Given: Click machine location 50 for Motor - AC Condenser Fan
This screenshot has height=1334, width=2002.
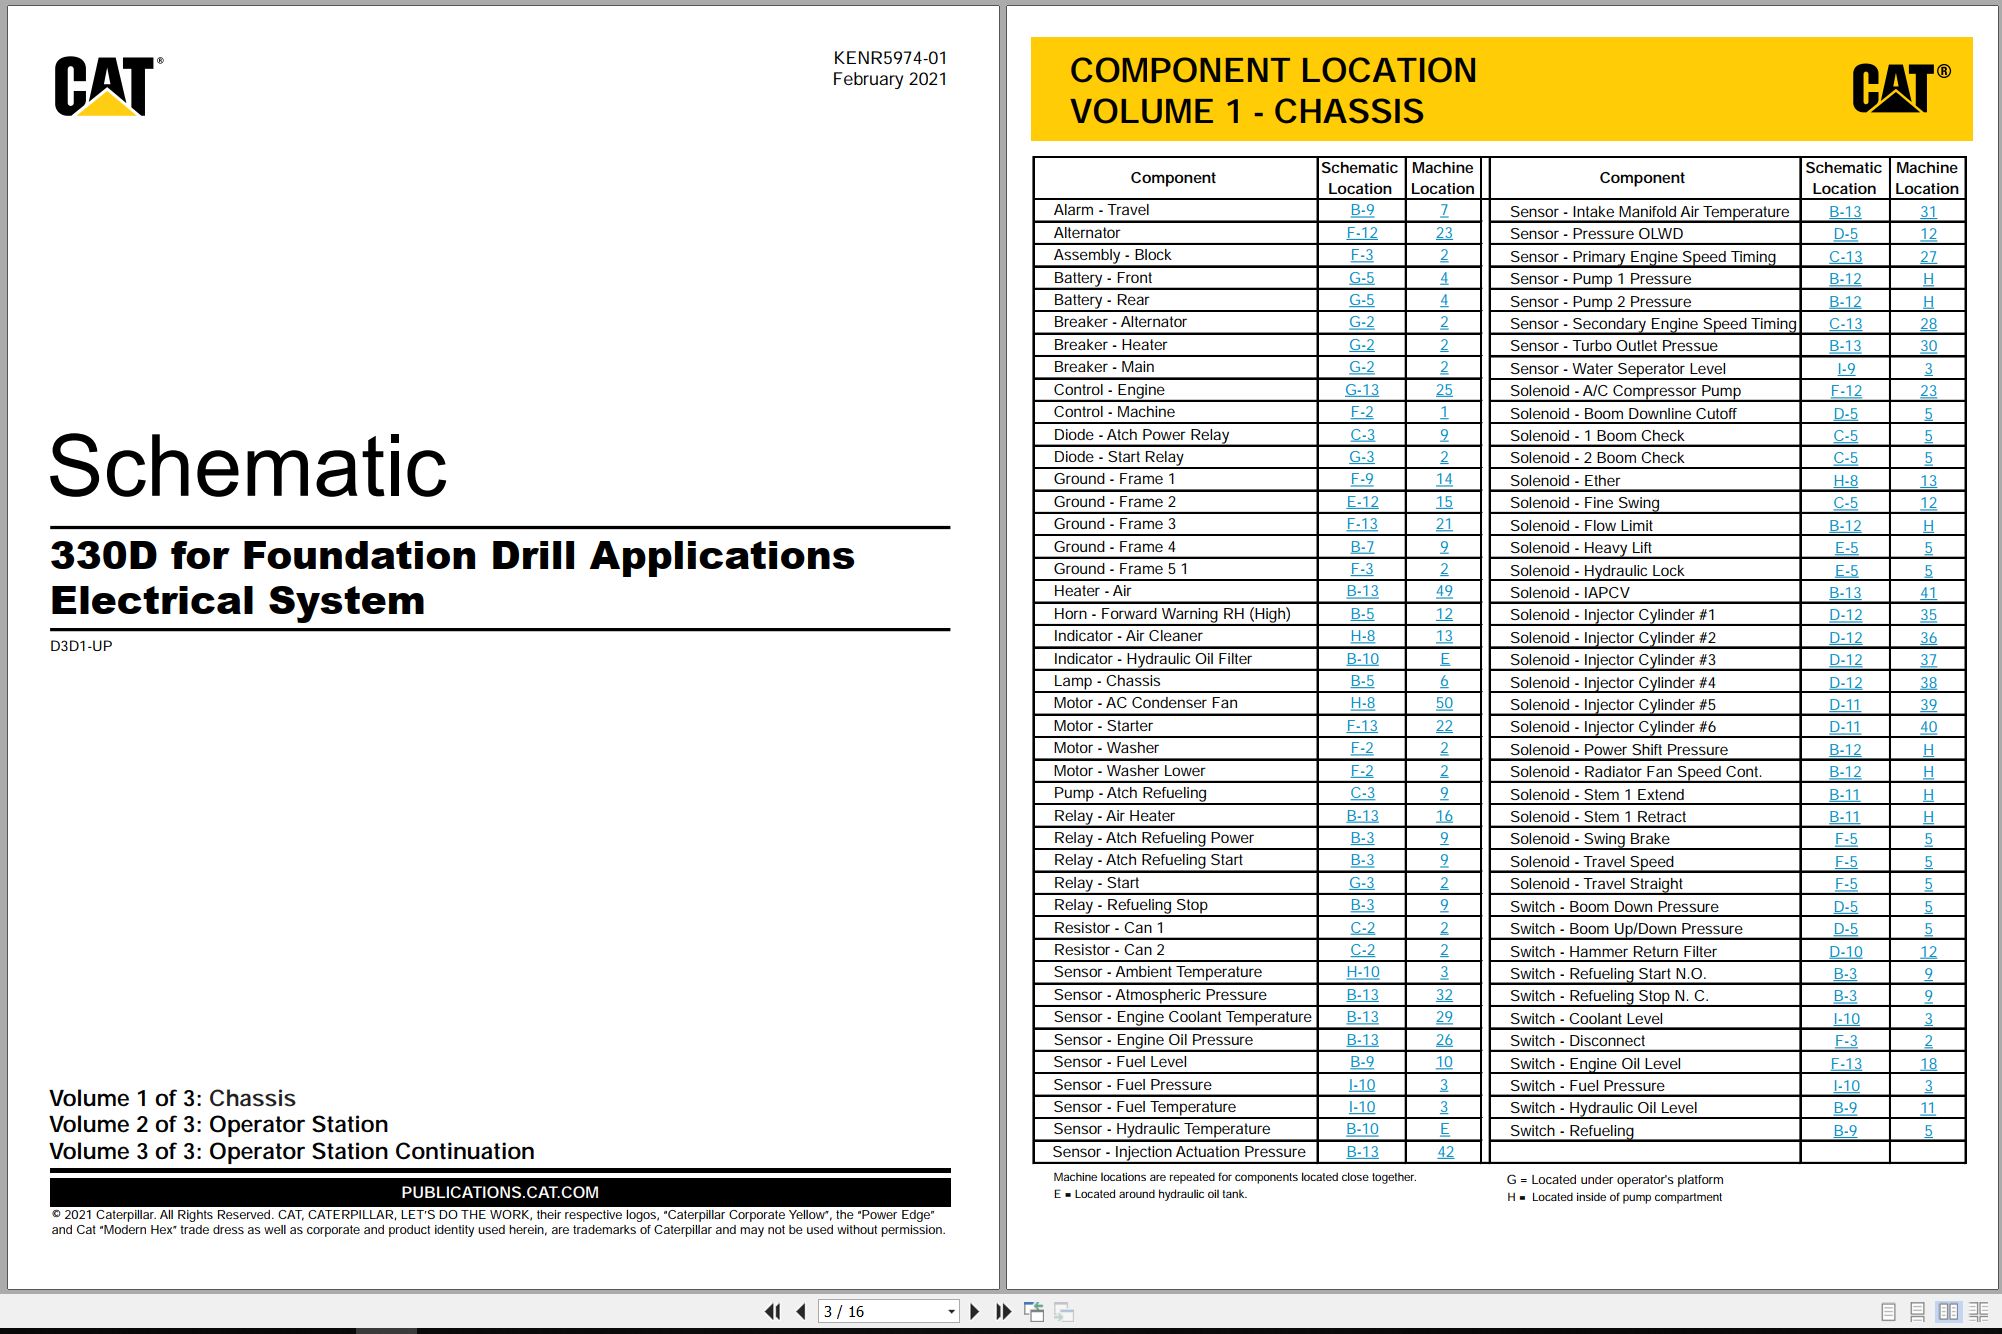Looking at the screenshot, I should [1444, 703].
